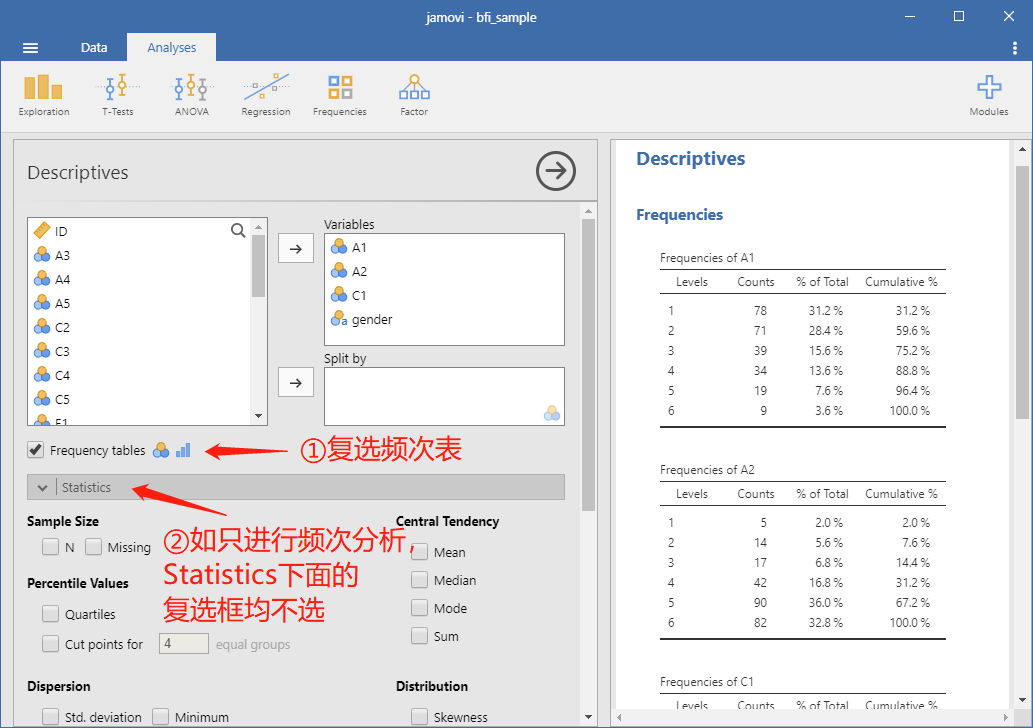Viewport: 1033px width, 728px height.
Task: Open the hamburger main menu
Action: (x=30, y=47)
